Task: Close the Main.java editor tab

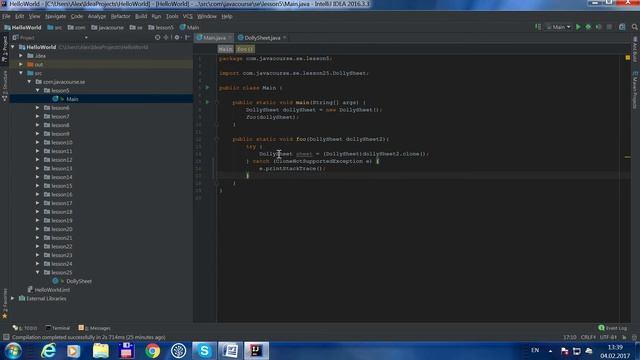Action: click(230, 38)
